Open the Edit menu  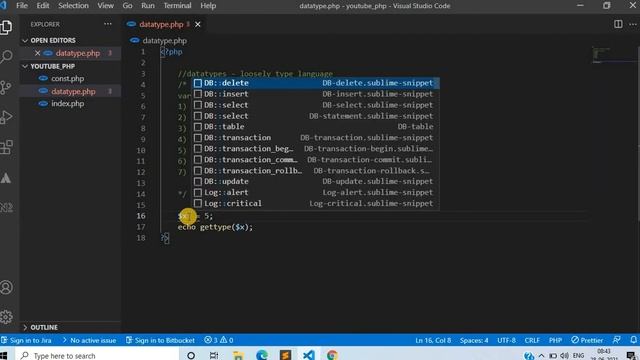[x=43, y=6]
